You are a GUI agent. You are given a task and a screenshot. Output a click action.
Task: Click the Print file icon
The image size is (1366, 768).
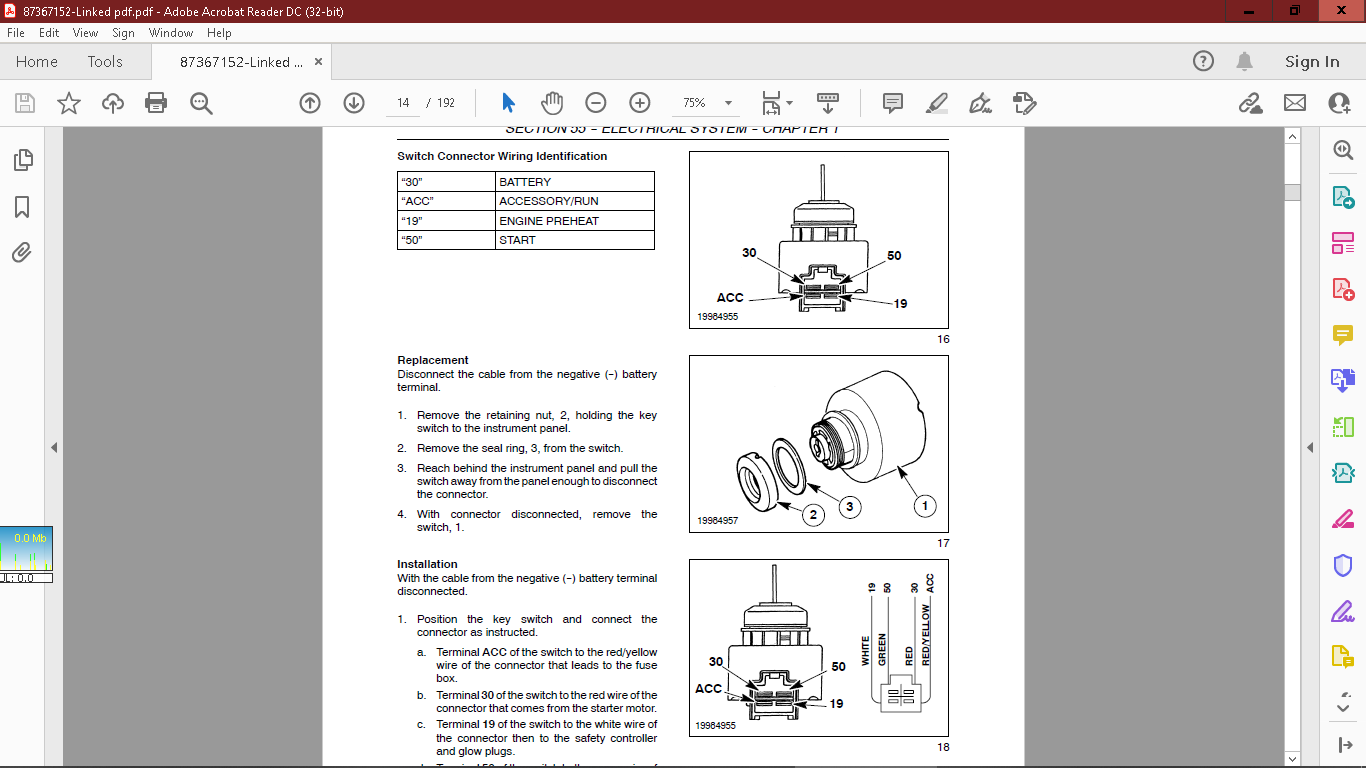156,103
